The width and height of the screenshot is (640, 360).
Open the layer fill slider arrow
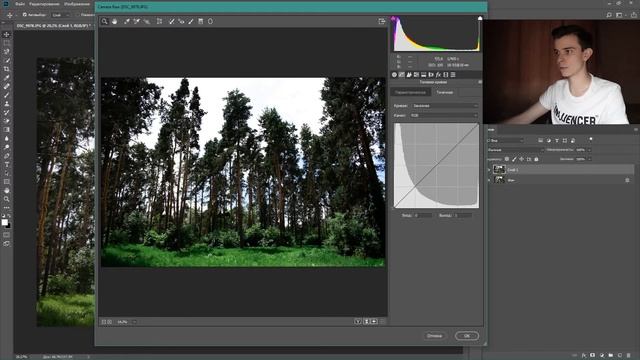click(x=589, y=159)
